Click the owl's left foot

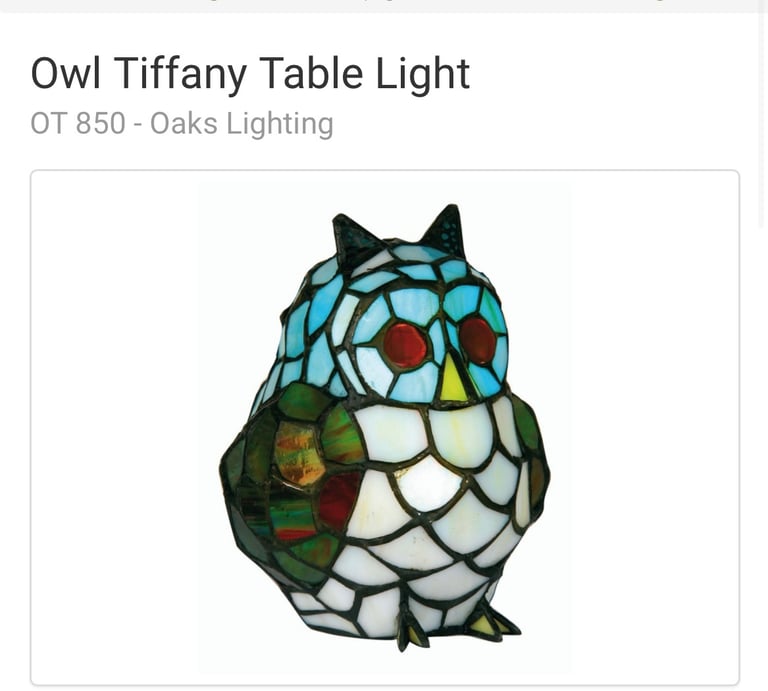tap(409, 630)
